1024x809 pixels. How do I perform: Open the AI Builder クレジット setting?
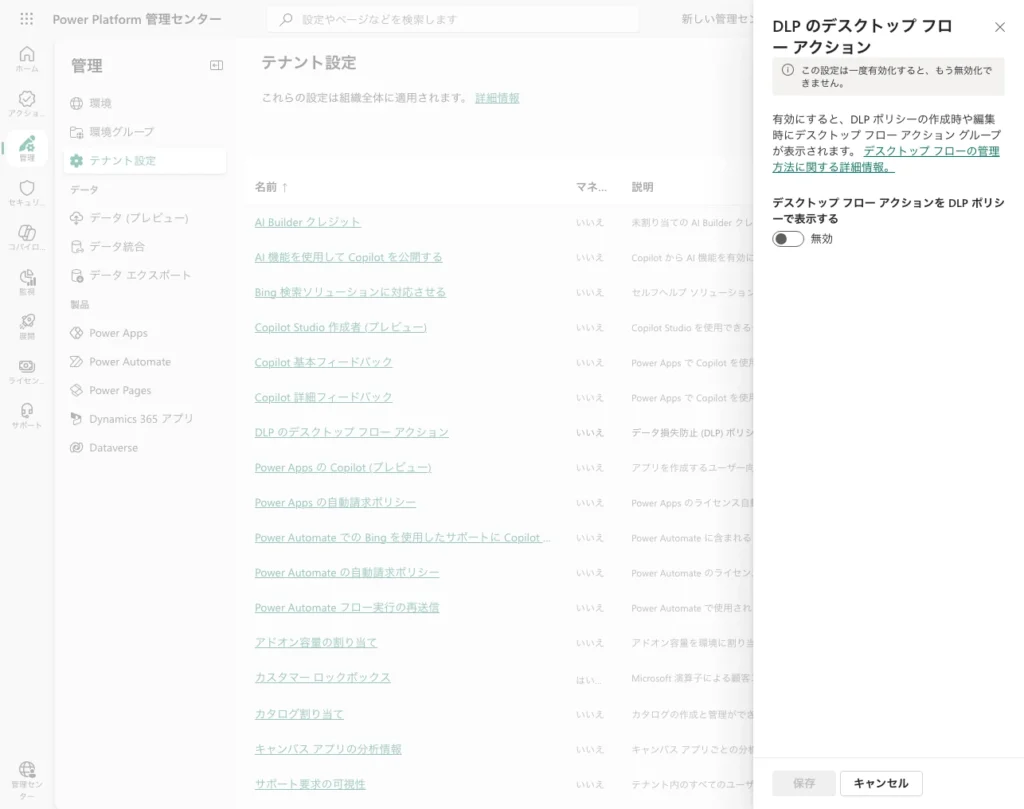click(308, 223)
